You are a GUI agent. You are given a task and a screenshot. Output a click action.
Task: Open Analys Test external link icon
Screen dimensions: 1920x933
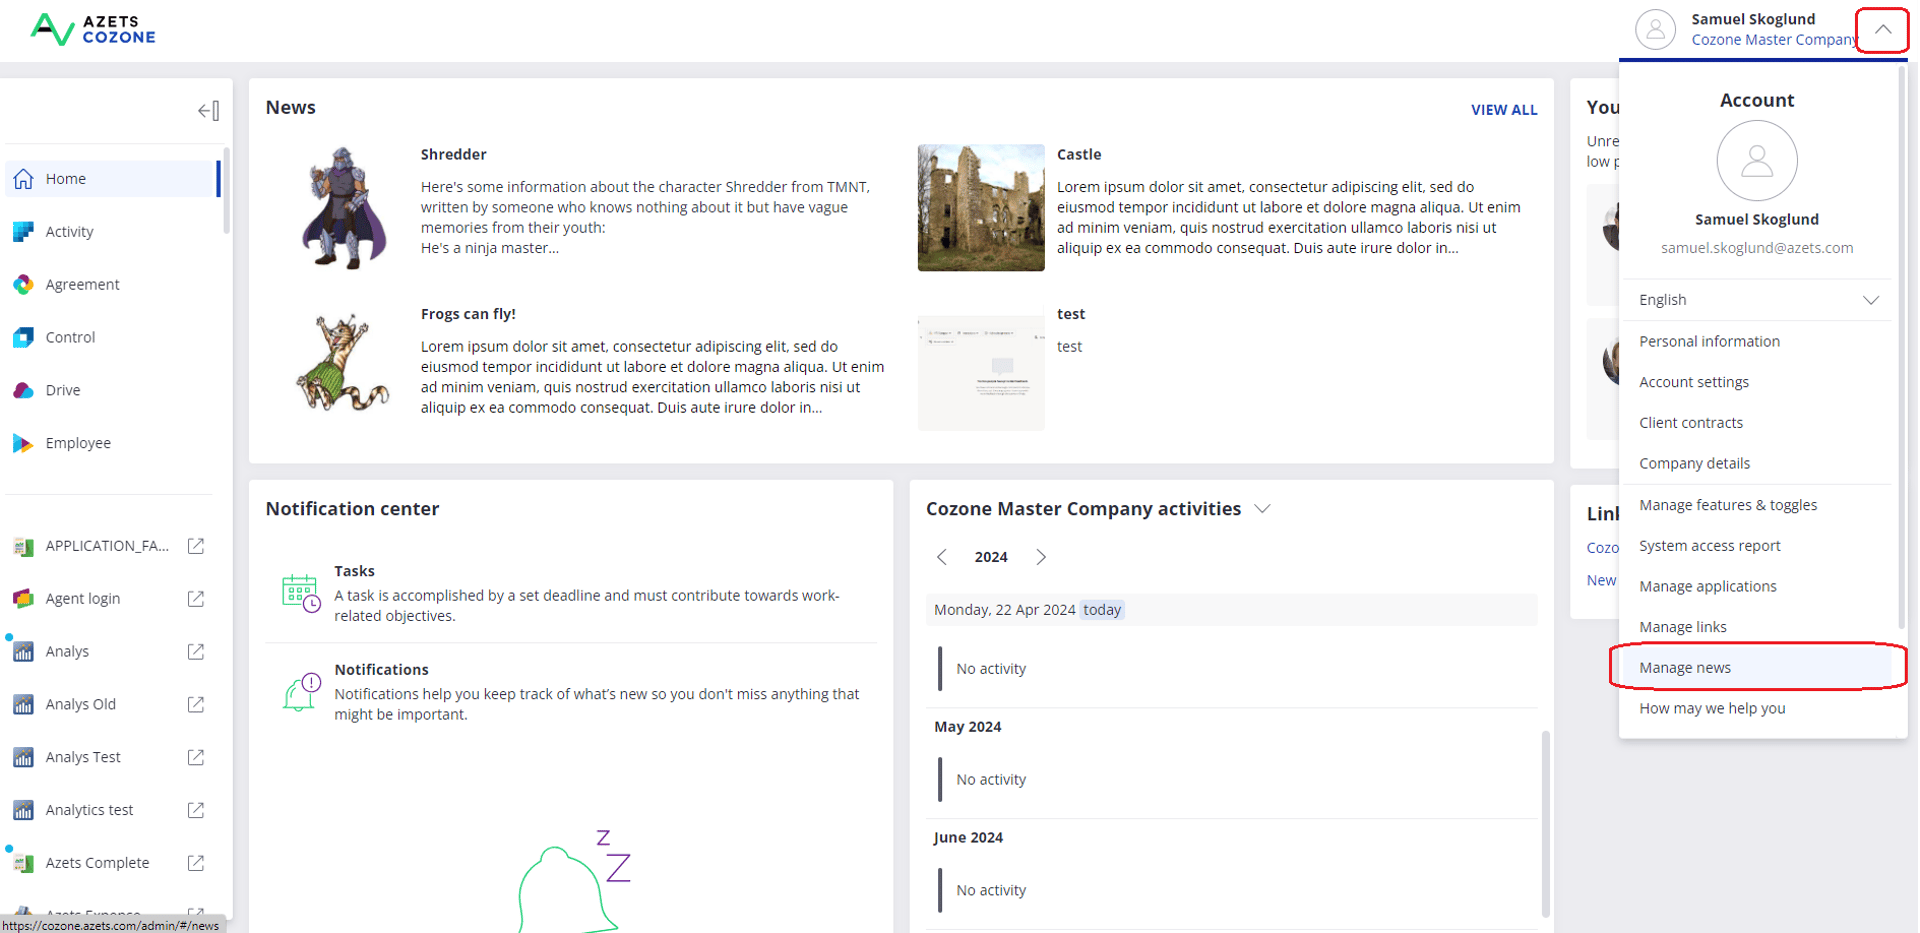pyautogui.click(x=196, y=758)
